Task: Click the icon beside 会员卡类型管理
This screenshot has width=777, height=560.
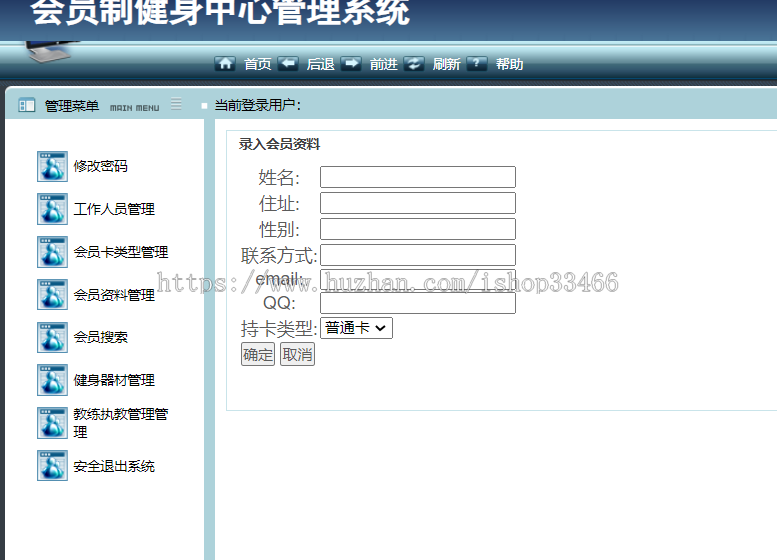Action: tap(53, 252)
